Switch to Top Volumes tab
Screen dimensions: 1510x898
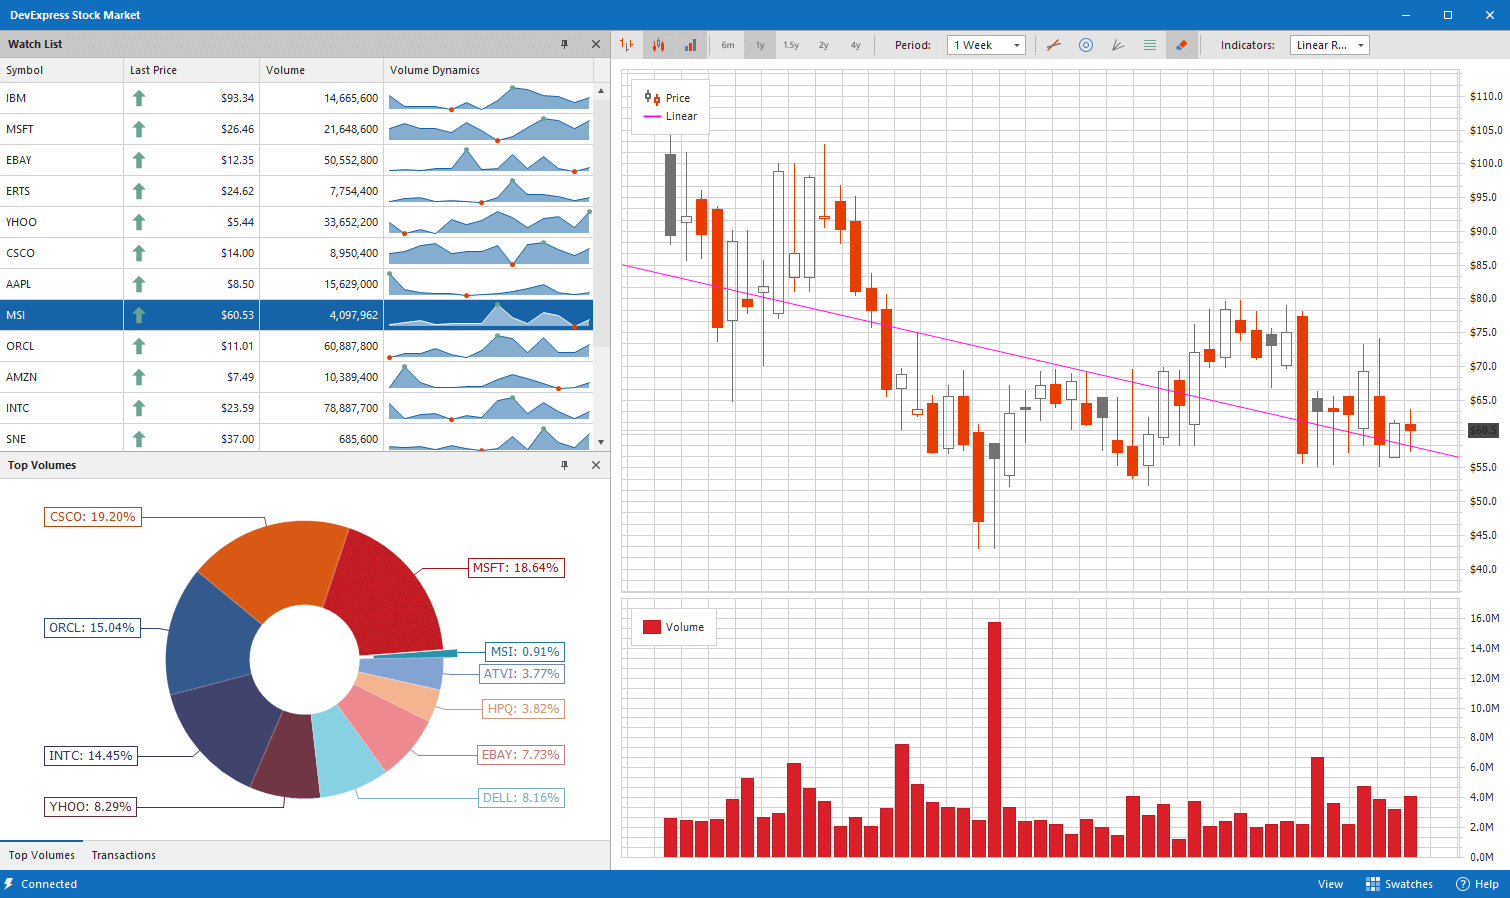tap(42, 855)
